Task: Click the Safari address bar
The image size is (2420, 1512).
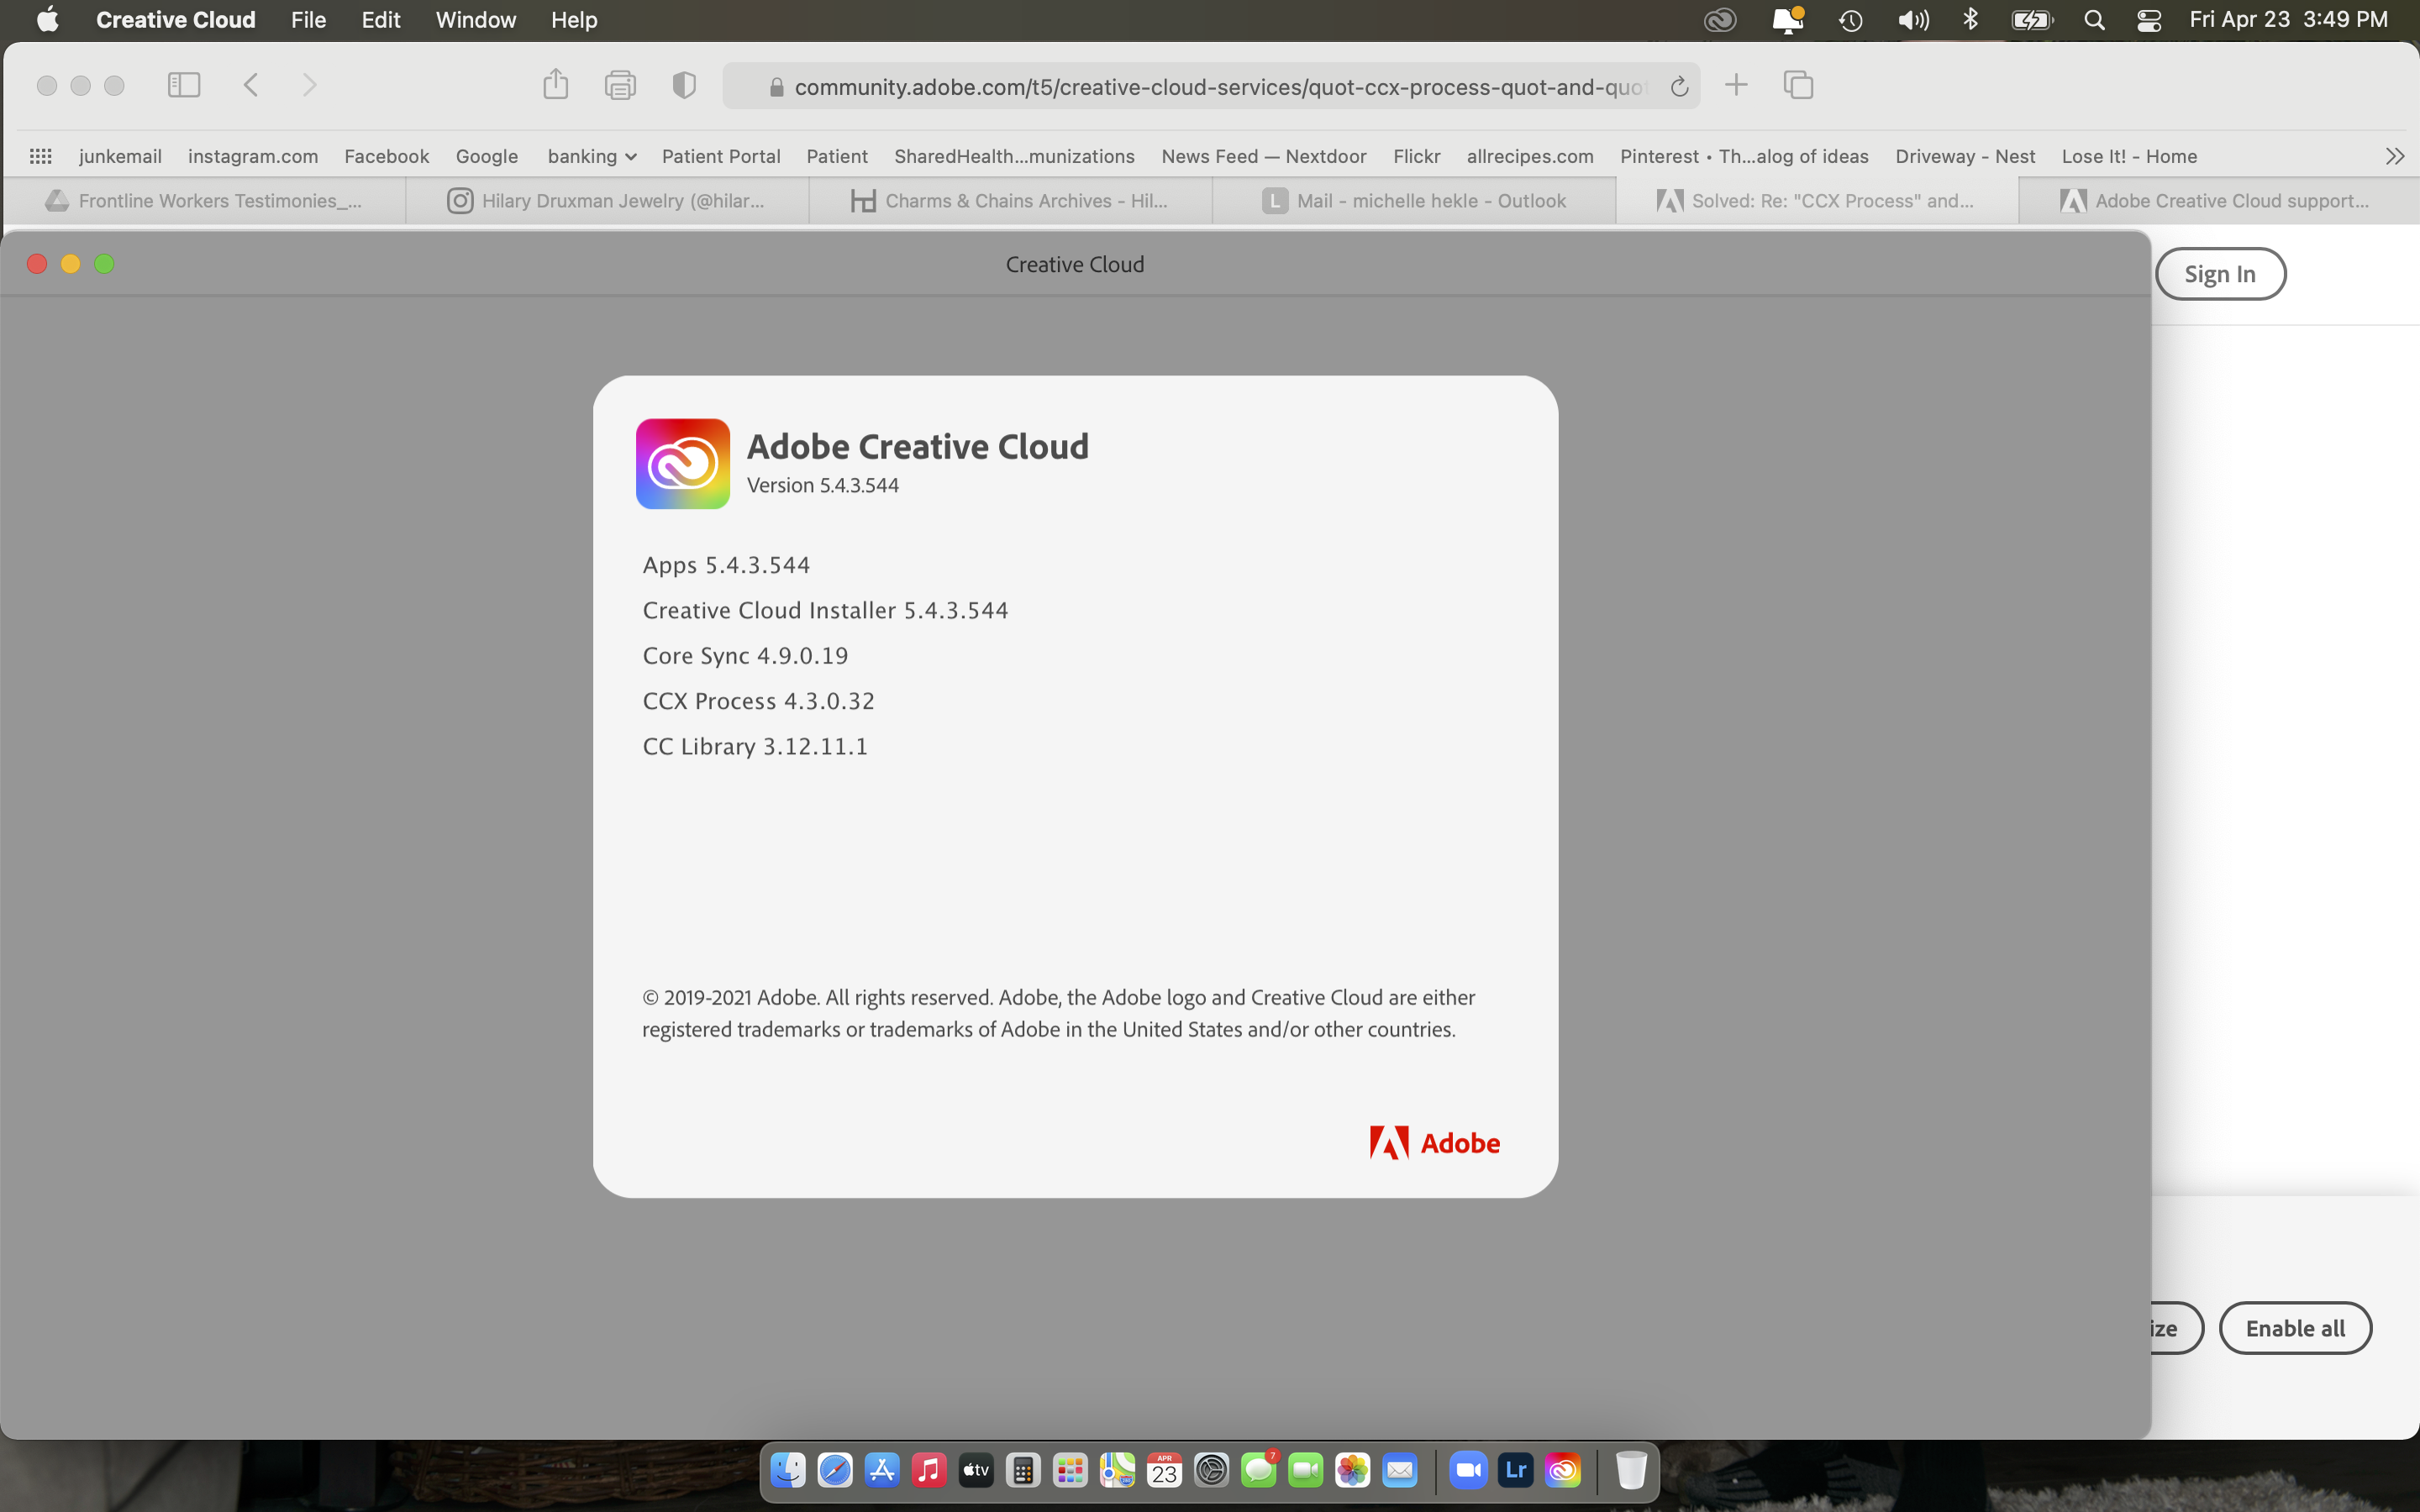Action: tap(1200, 86)
